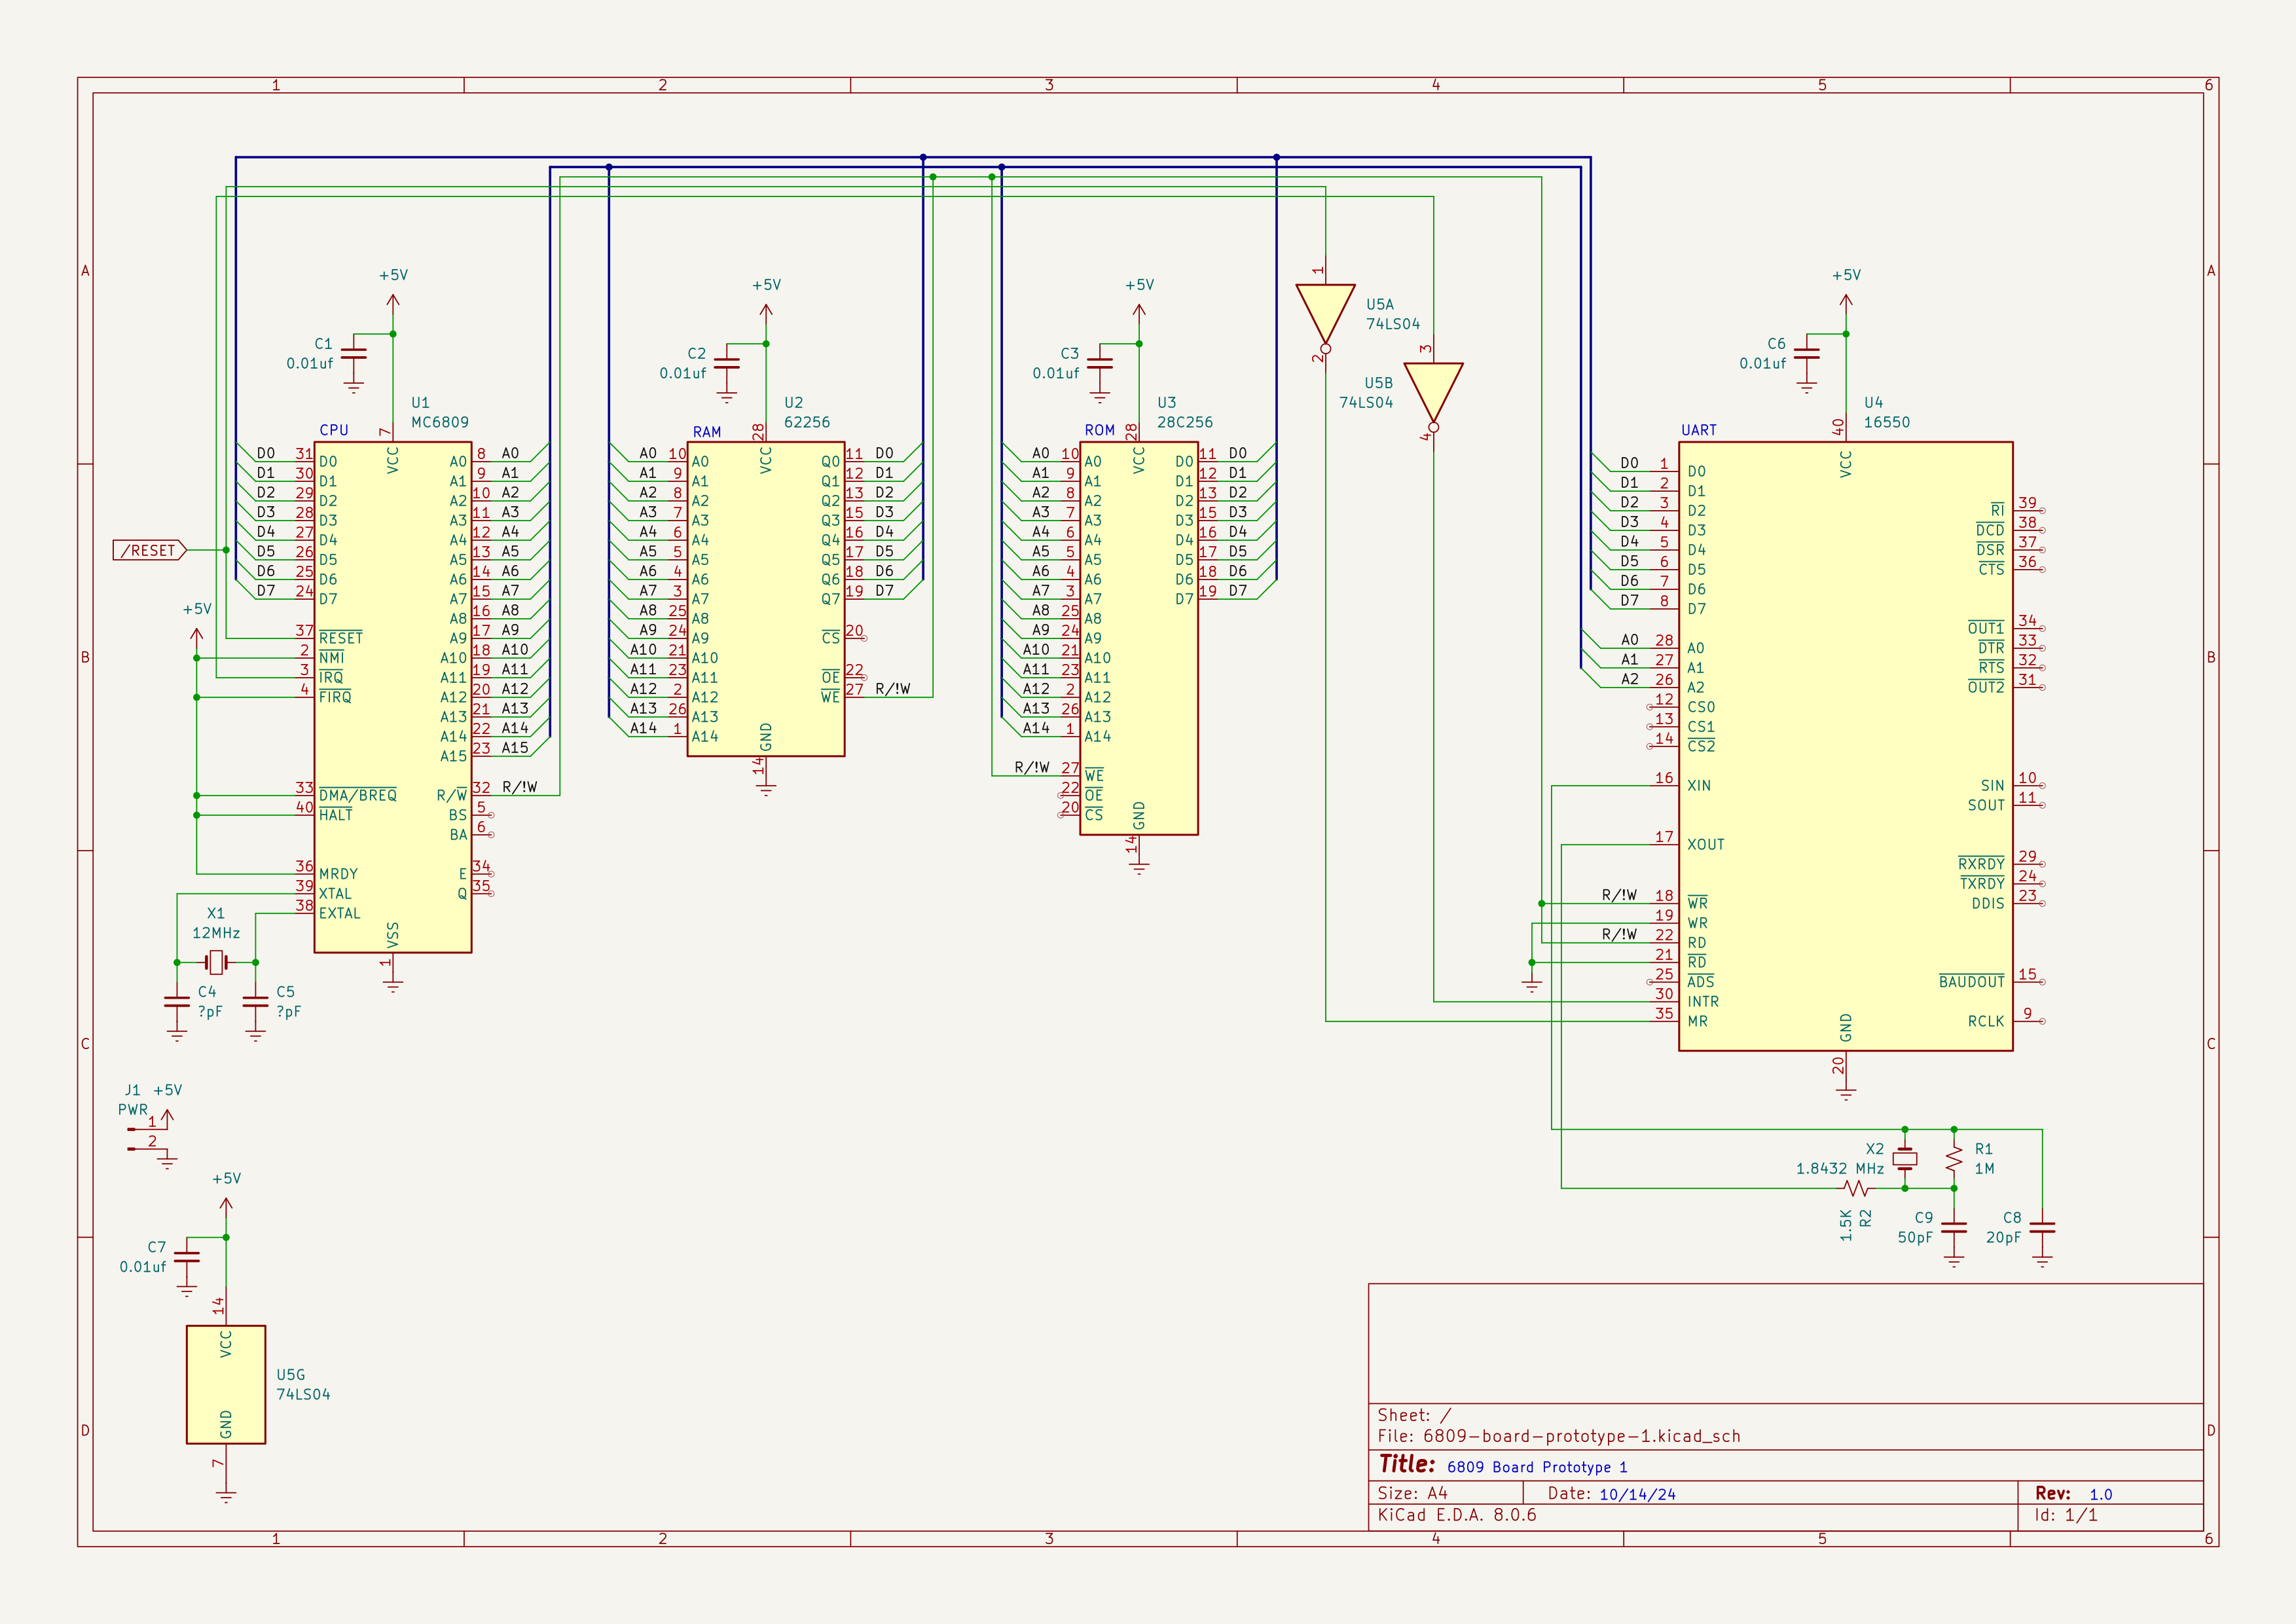Click the /RESET global label flag

coord(150,550)
